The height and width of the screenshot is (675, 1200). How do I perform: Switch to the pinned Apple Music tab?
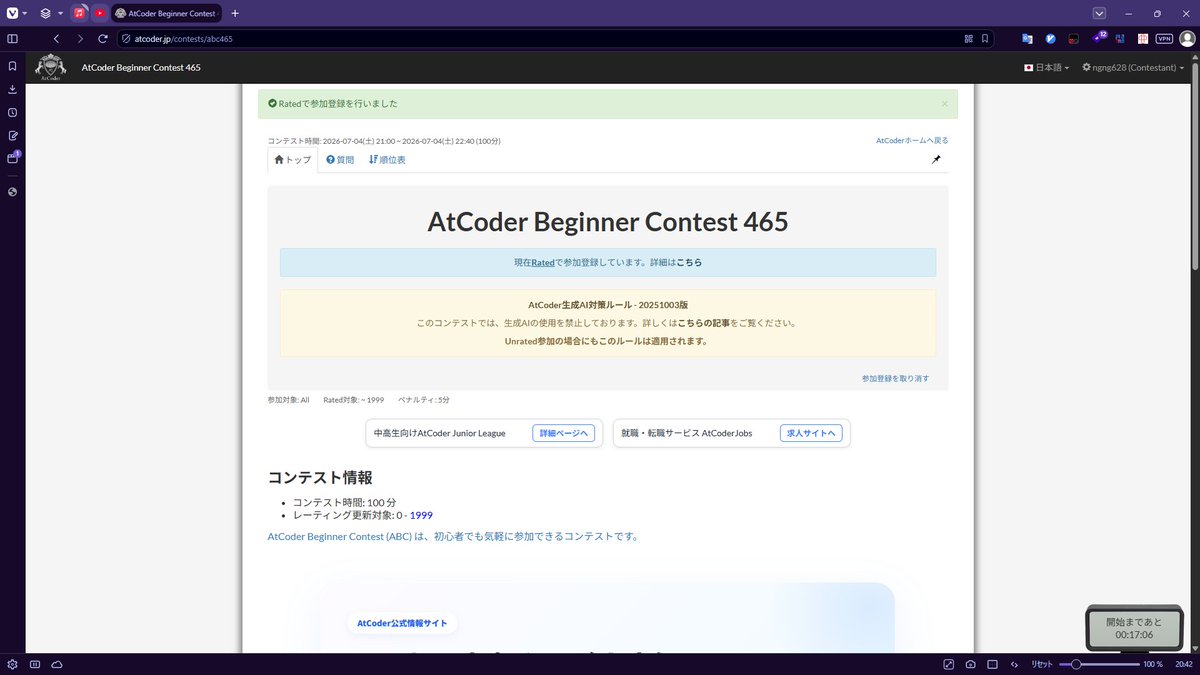(x=80, y=14)
